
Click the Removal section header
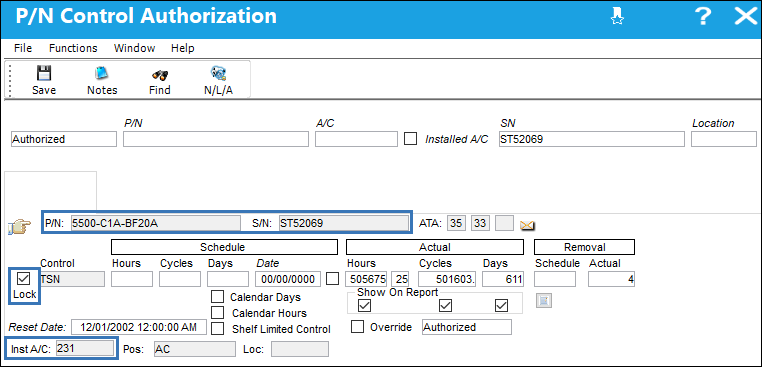tap(585, 247)
